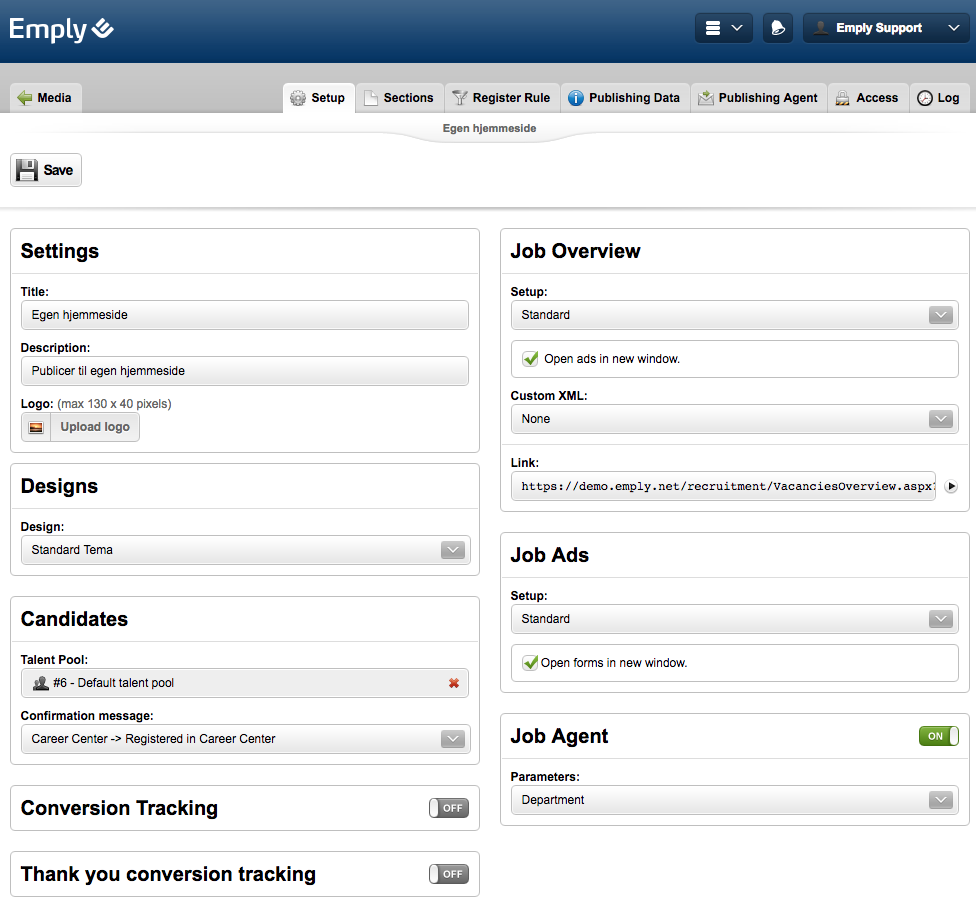This screenshot has height=909, width=976.
Task: Uncheck Open ads in new window
Action: pos(531,359)
